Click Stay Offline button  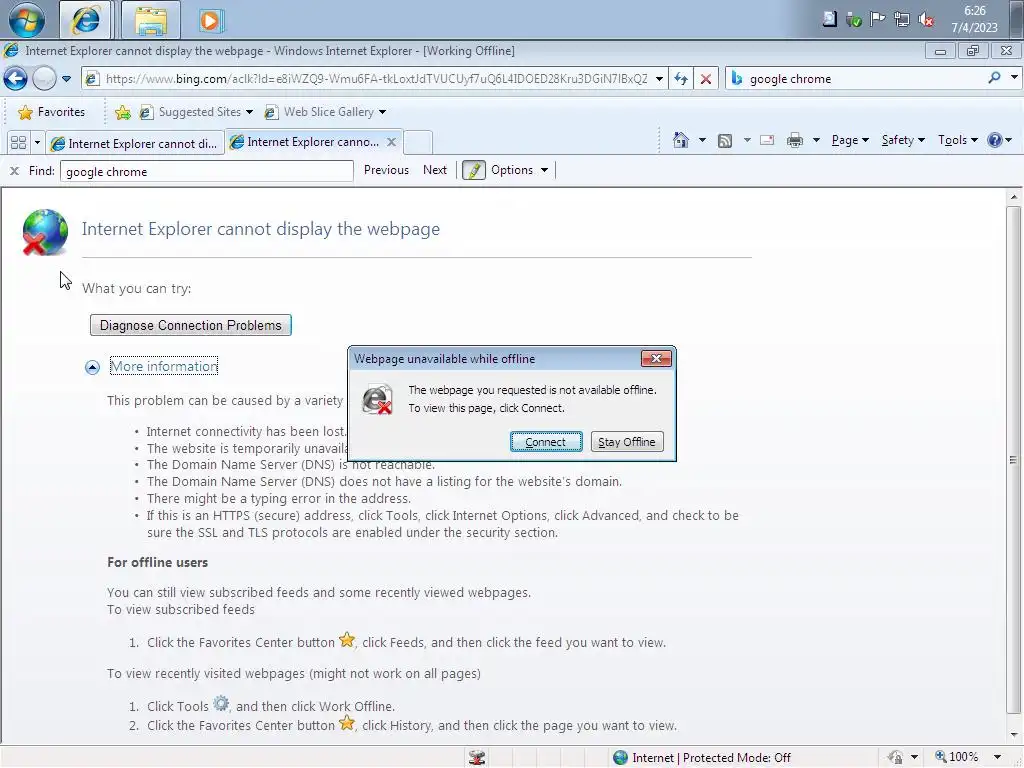(627, 442)
